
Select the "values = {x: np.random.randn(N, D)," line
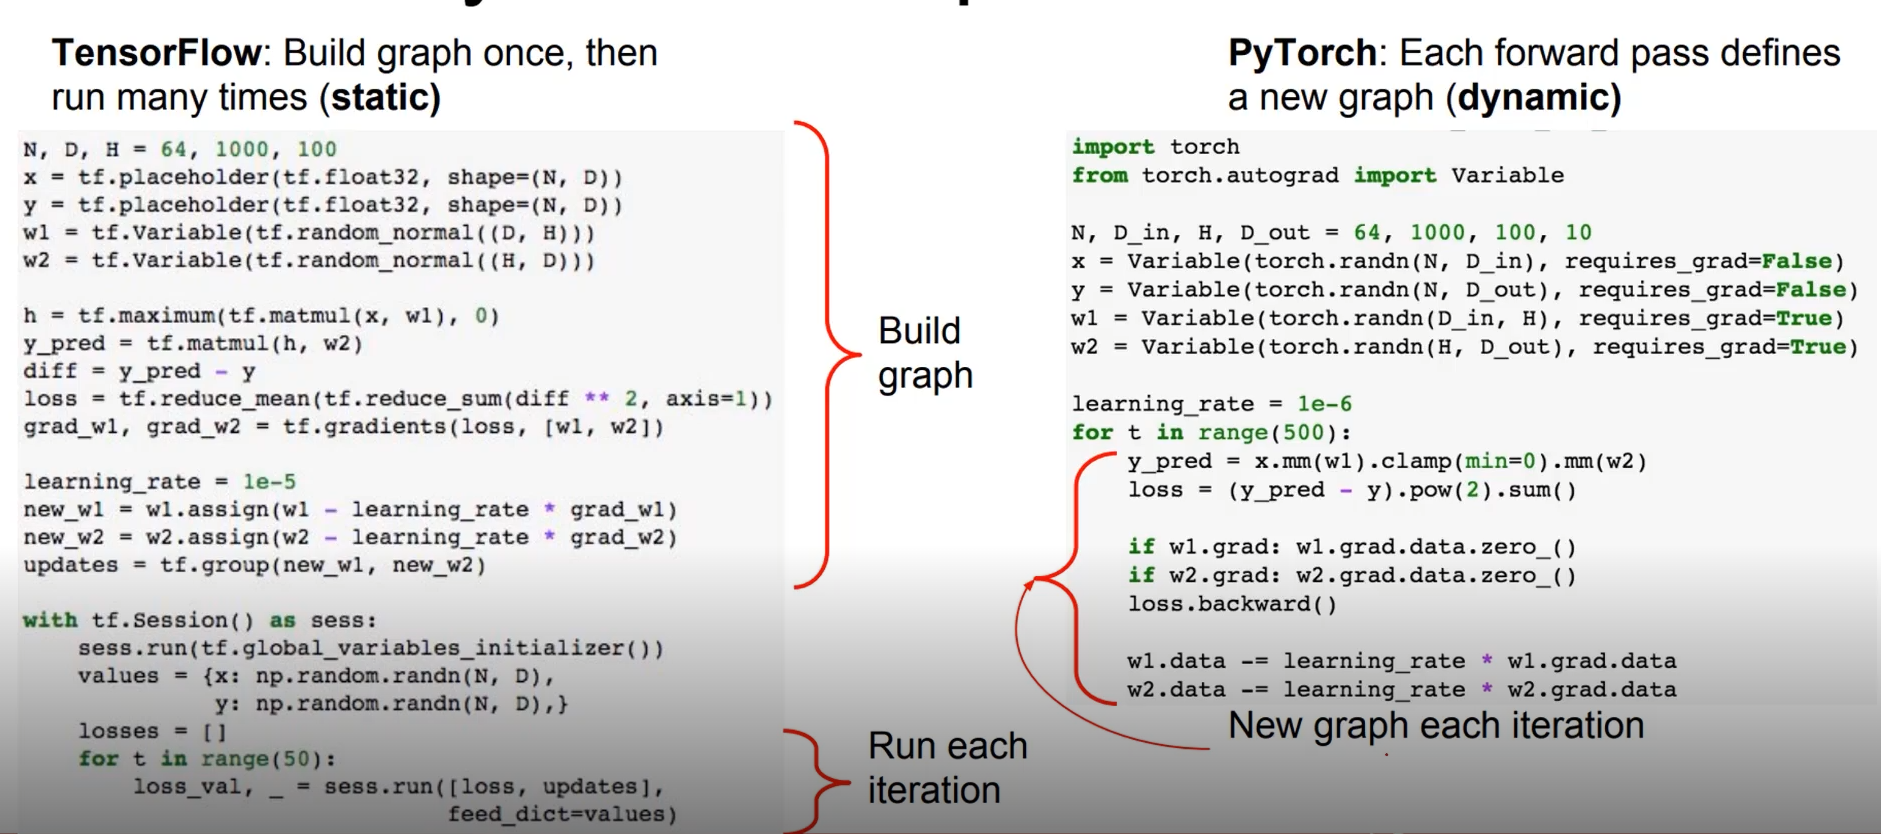316,676
